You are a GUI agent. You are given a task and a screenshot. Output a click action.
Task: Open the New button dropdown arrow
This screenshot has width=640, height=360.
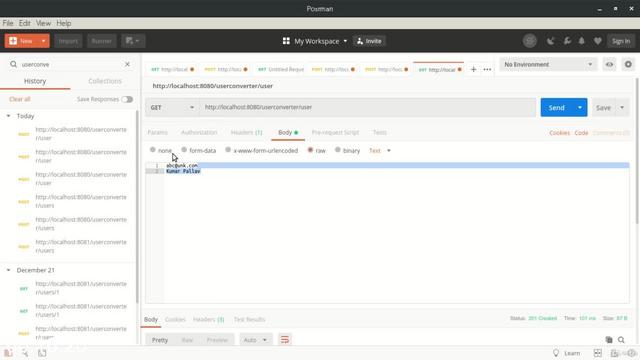coord(43,41)
